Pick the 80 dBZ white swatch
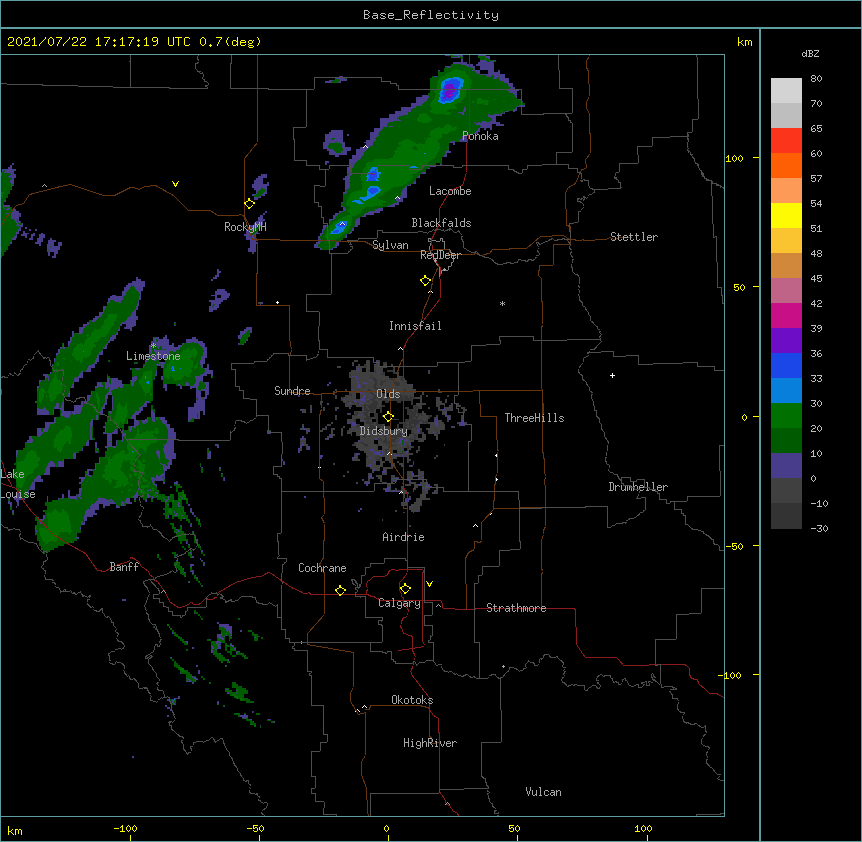 [x=786, y=91]
